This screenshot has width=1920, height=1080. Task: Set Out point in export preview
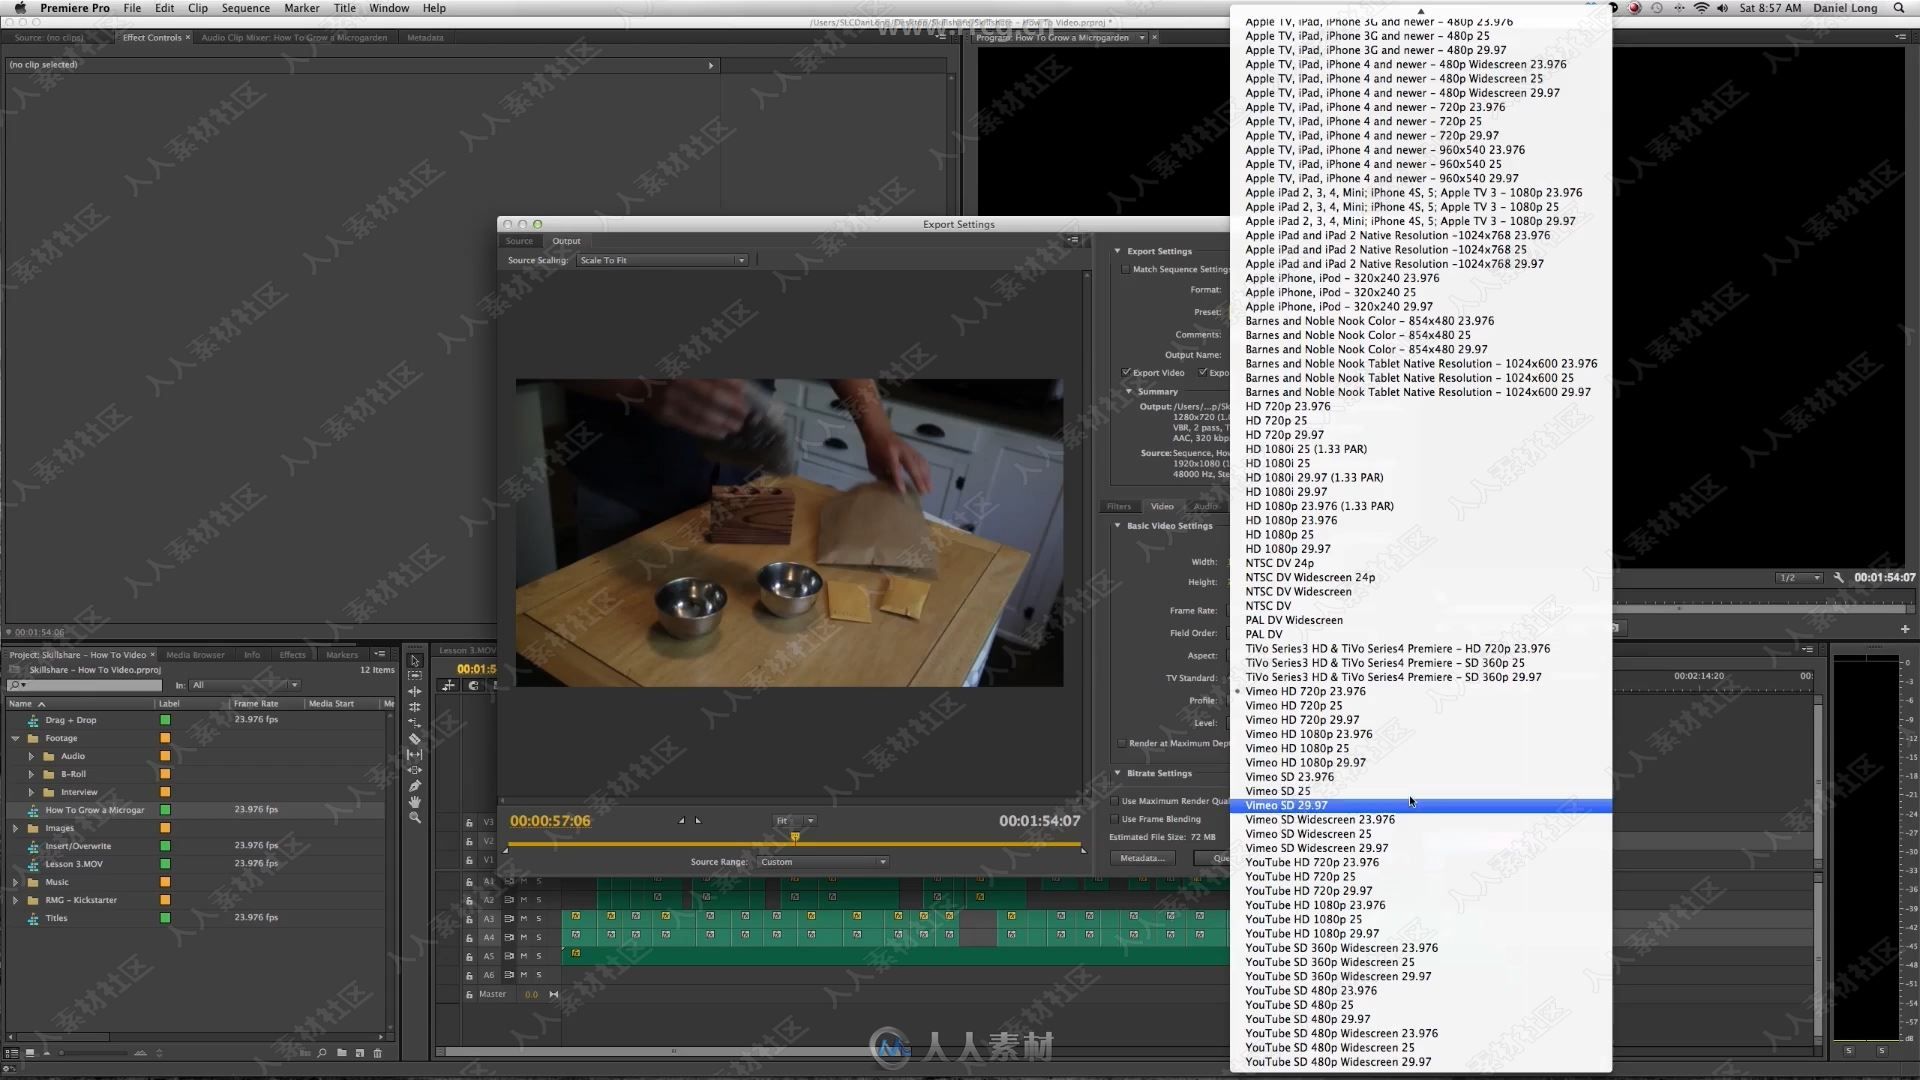698,821
